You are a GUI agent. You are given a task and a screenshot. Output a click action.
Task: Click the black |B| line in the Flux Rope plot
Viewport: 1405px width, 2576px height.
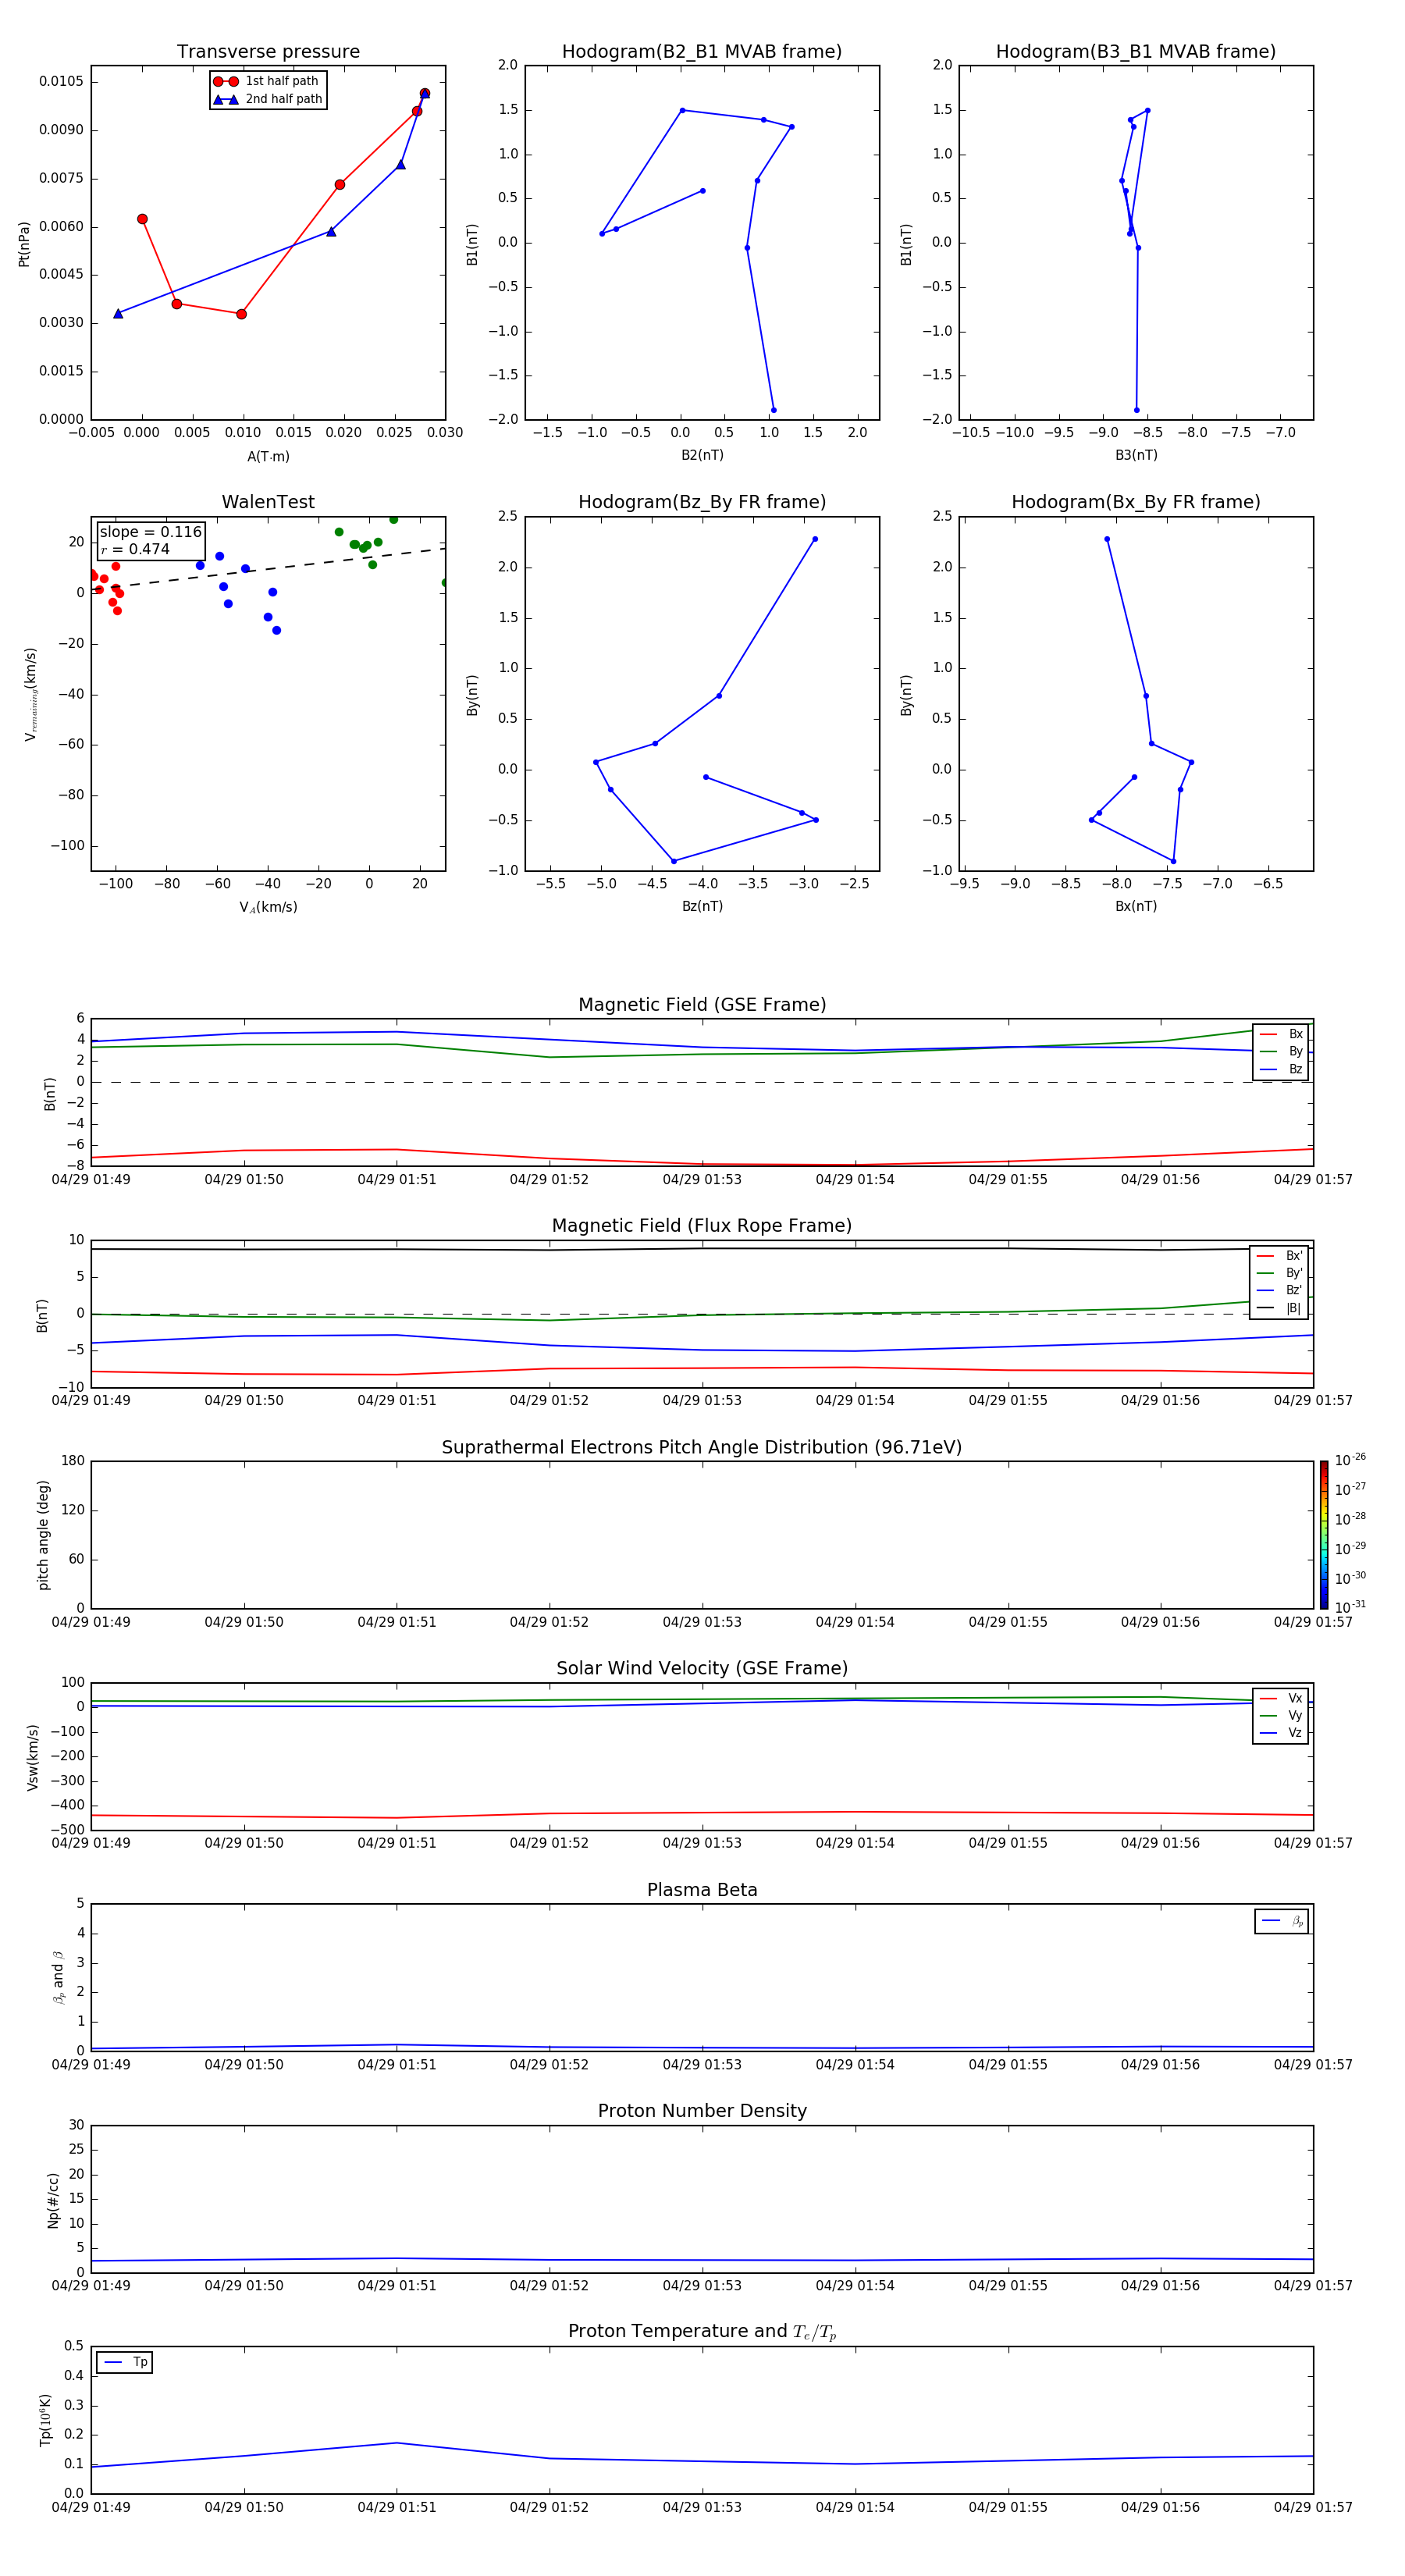coord(702,1248)
